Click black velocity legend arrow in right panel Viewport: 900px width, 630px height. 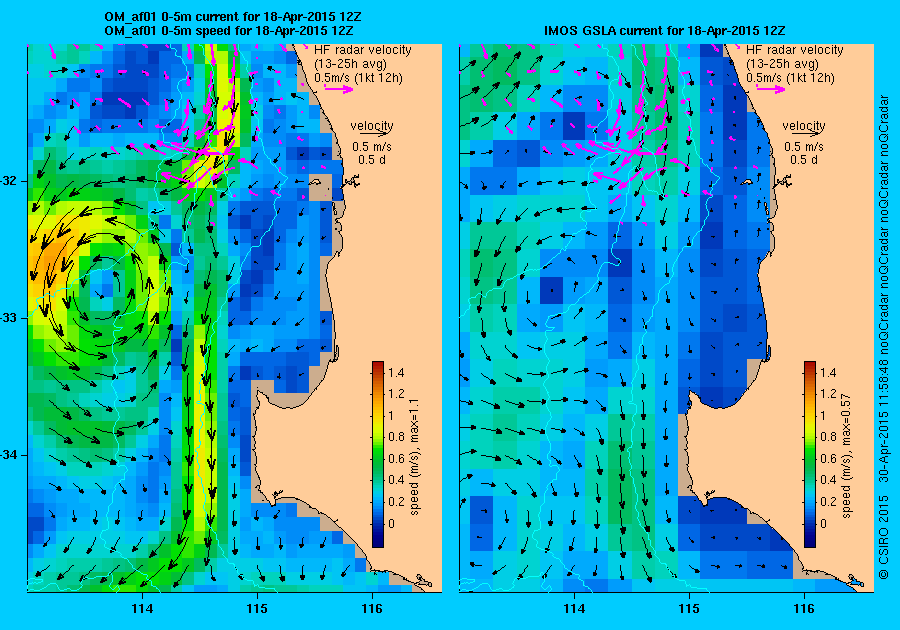click(x=803, y=133)
